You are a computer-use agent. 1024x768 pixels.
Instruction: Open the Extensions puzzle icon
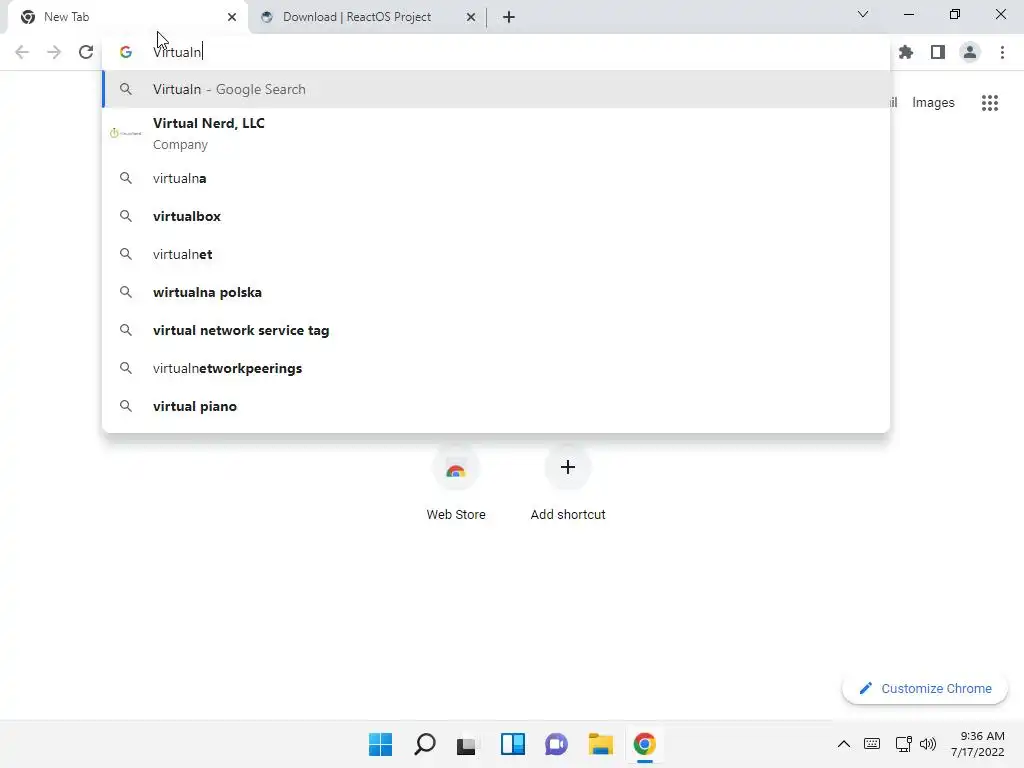click(905, 52)
